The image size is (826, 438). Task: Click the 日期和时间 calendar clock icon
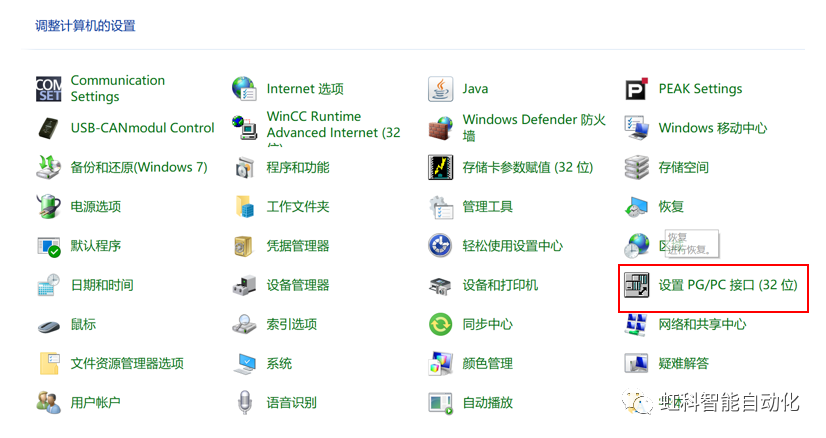(x=48, y=285)
